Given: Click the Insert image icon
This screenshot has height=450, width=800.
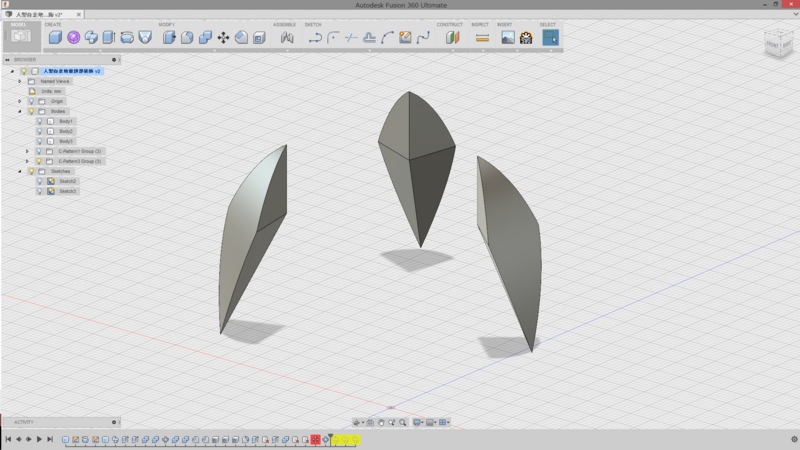Looking at the screenshot, I should coord(508,37).
